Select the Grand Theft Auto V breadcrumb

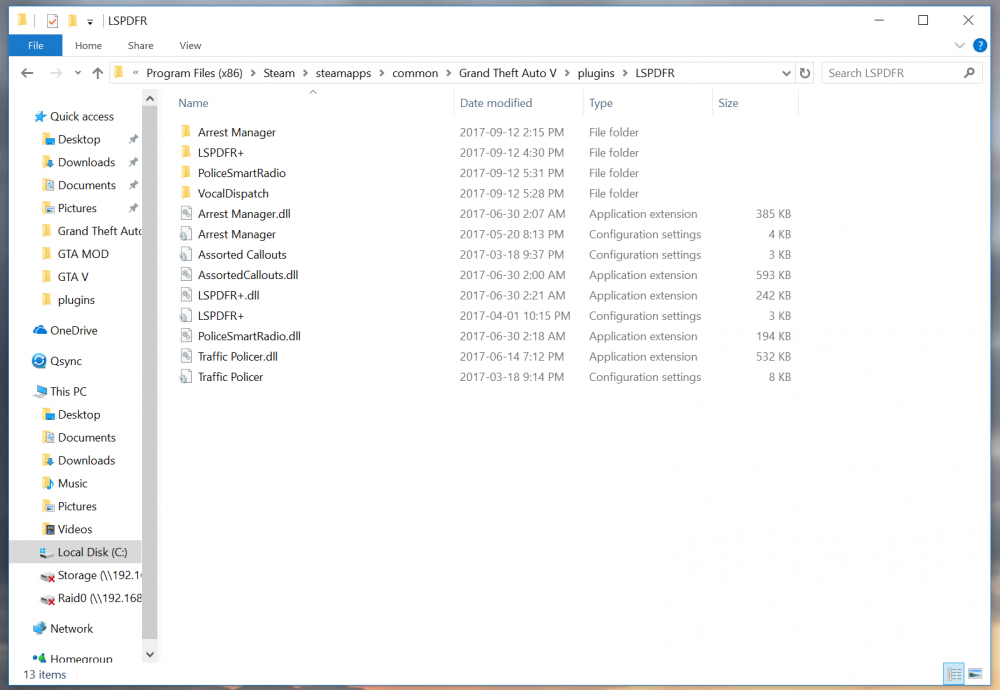(508, 73)
